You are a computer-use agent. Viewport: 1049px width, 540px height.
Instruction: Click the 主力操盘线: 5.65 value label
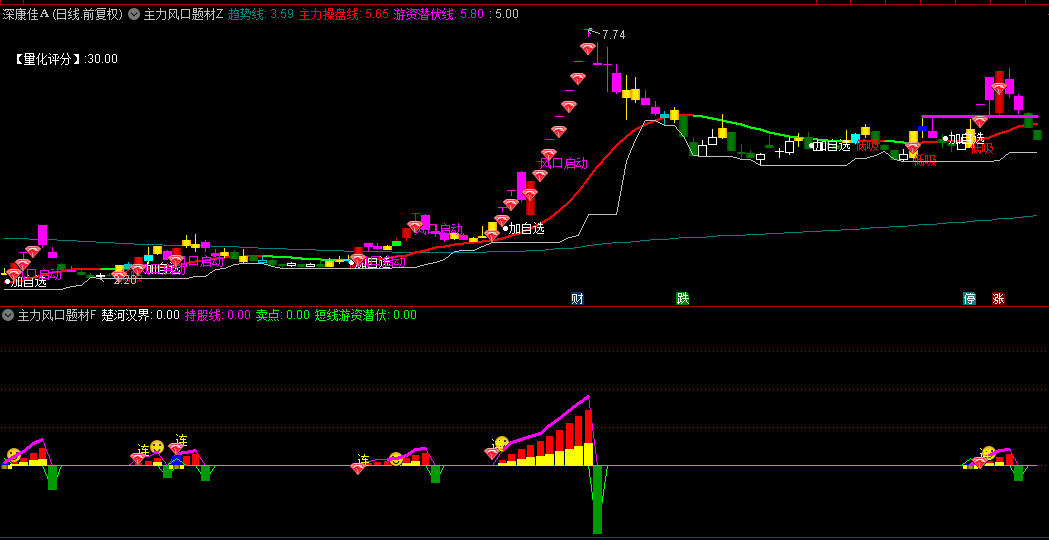click(343, 14)
